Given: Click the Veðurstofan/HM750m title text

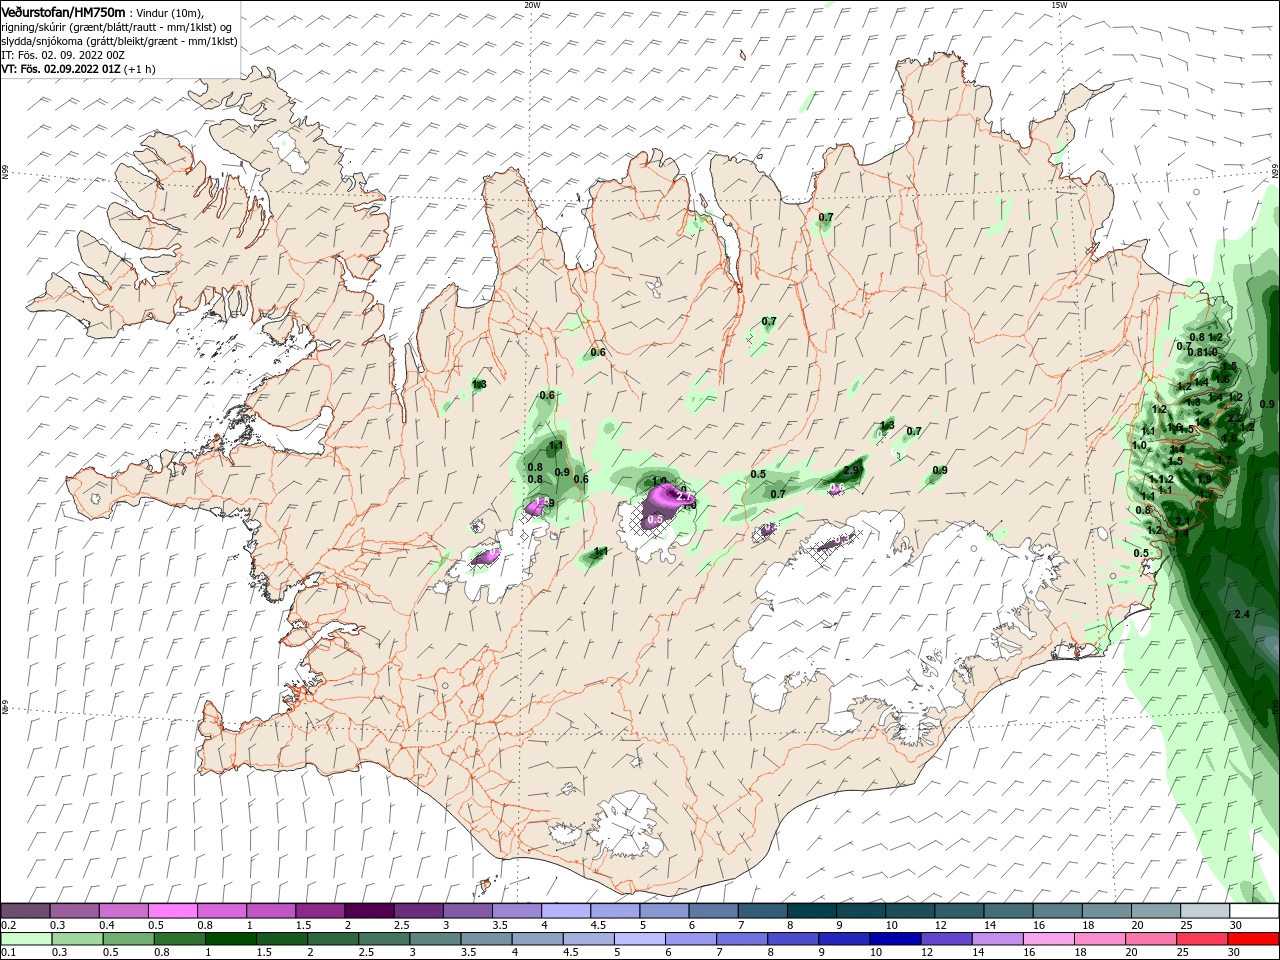Looking at the screenshot, I should [63, 12].
